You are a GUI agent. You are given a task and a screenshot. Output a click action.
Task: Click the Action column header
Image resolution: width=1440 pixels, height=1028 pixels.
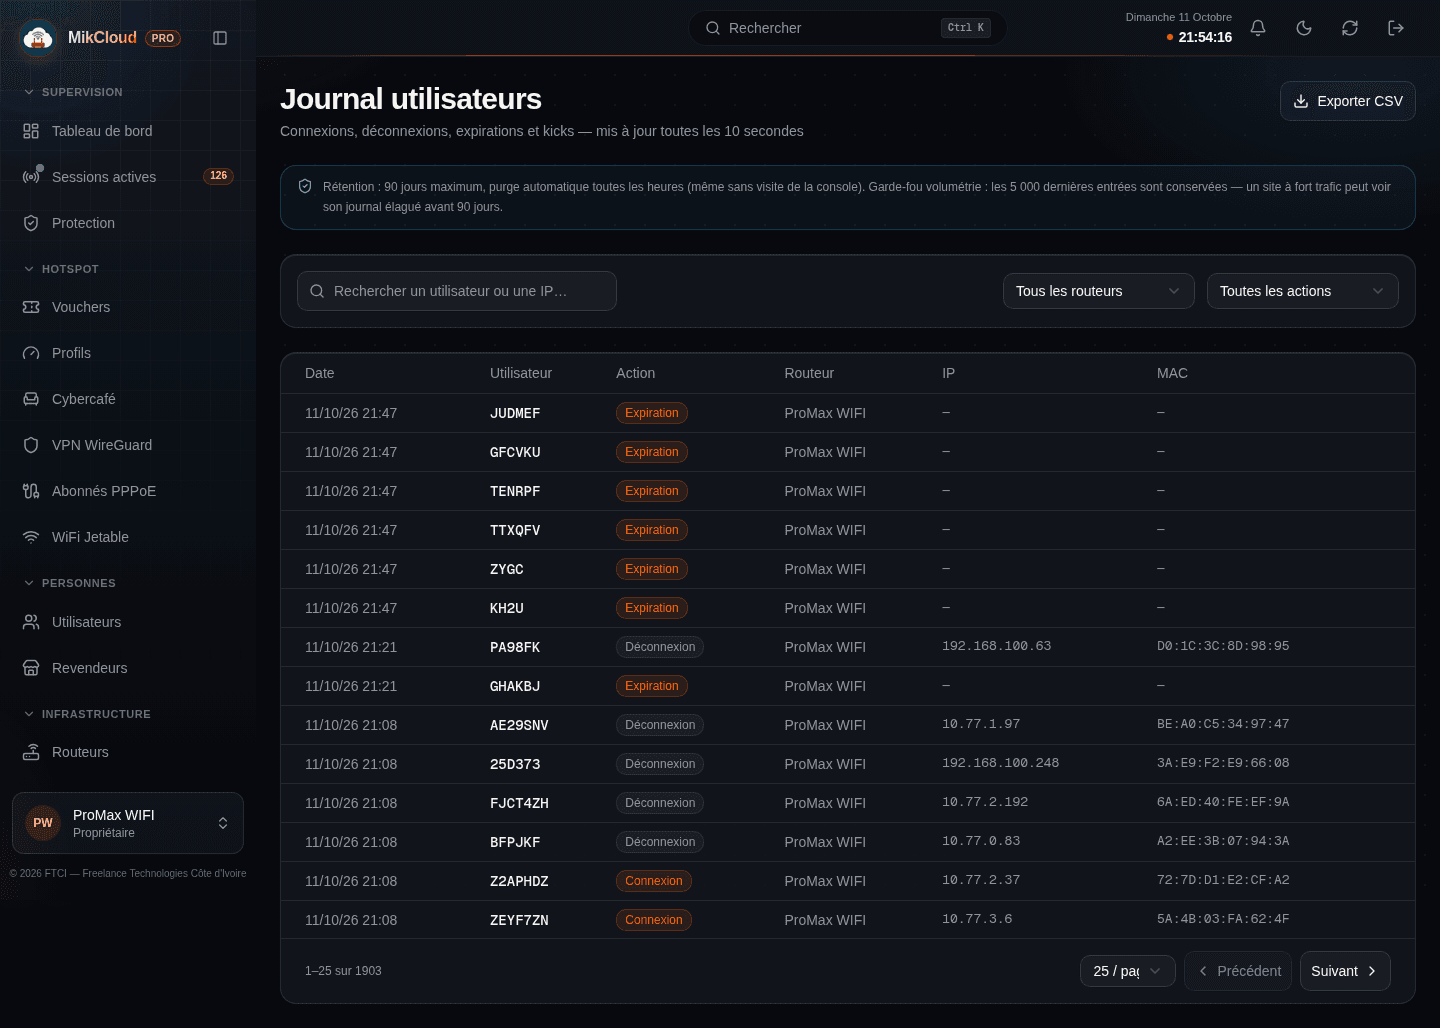click(636, 373)
